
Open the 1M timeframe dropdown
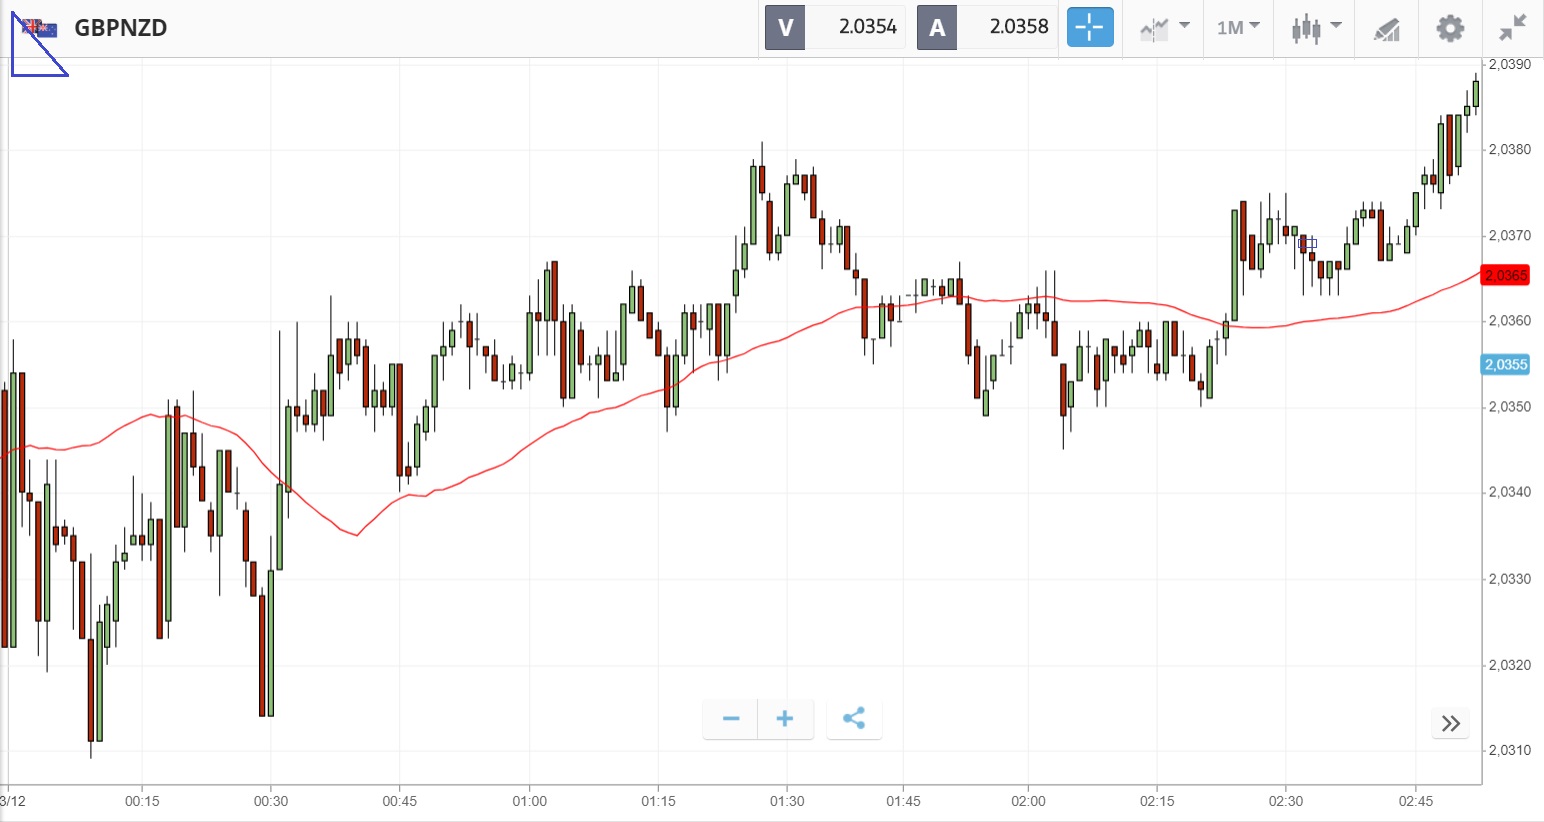pos(1238,27)
